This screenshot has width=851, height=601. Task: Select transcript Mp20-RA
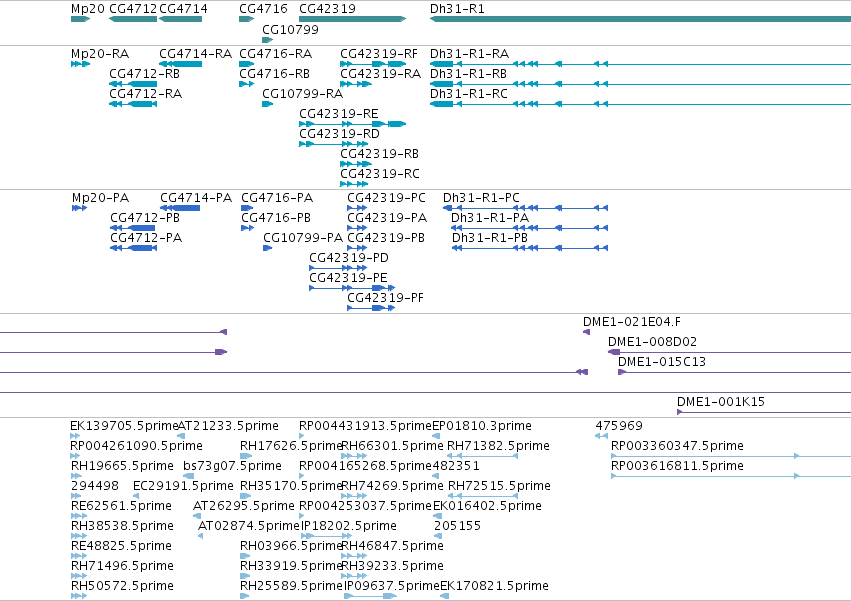[x=100, y=54]
